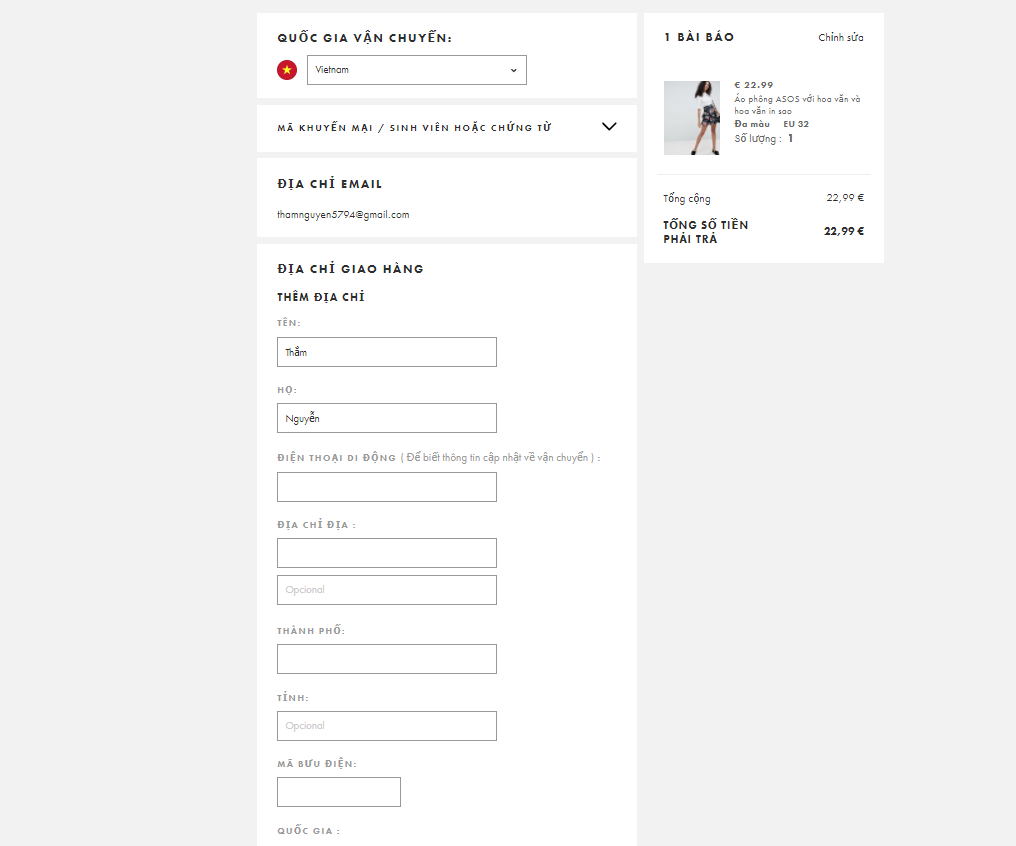Click the Số lượng quantity line
The height and width of the screenshot is (846, 1016).
pyautogui.click(x=763, y=139)
